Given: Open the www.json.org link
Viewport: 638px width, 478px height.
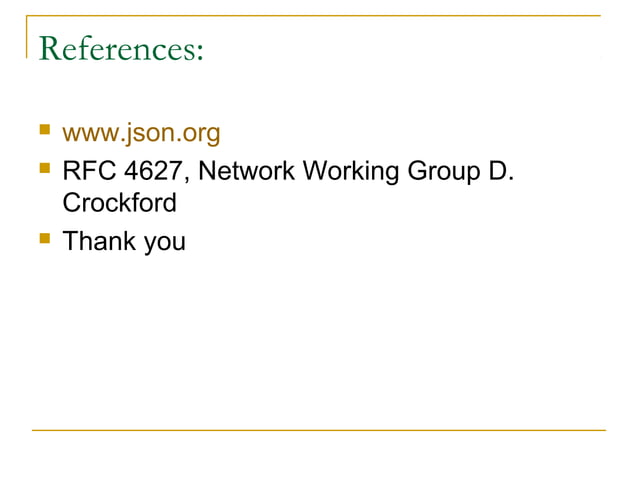Looking at the screenshot, I should coord(141,133).
